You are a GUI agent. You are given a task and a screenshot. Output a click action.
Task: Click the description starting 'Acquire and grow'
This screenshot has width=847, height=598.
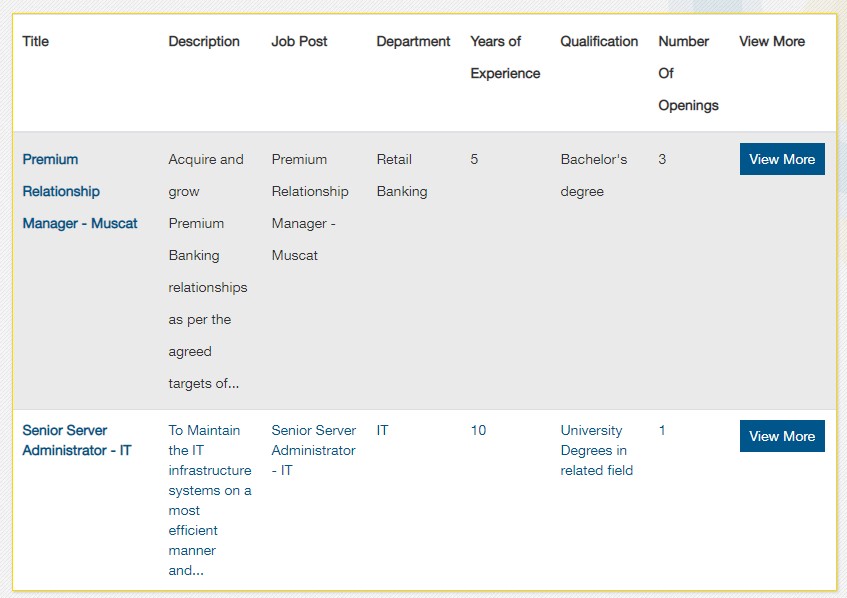point(208,271)
